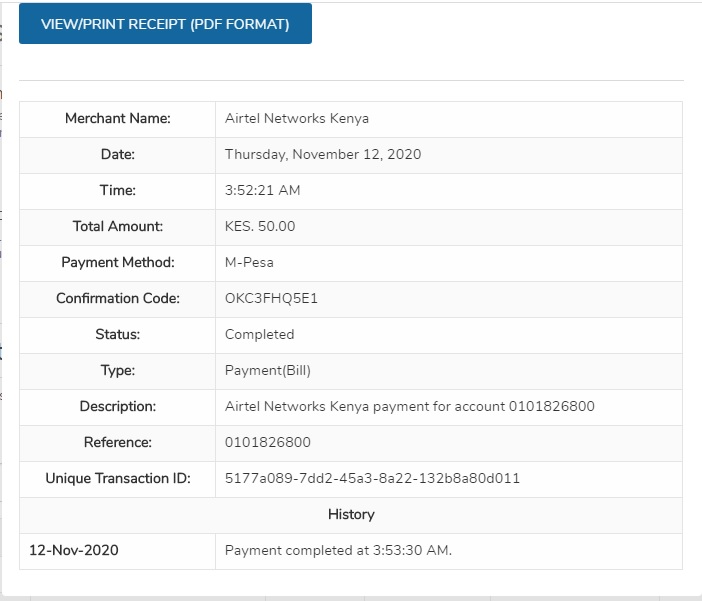Screen dimensions: 702x601
Task: Select the description mentioning account 0101826800
Action: click(410, 406)
